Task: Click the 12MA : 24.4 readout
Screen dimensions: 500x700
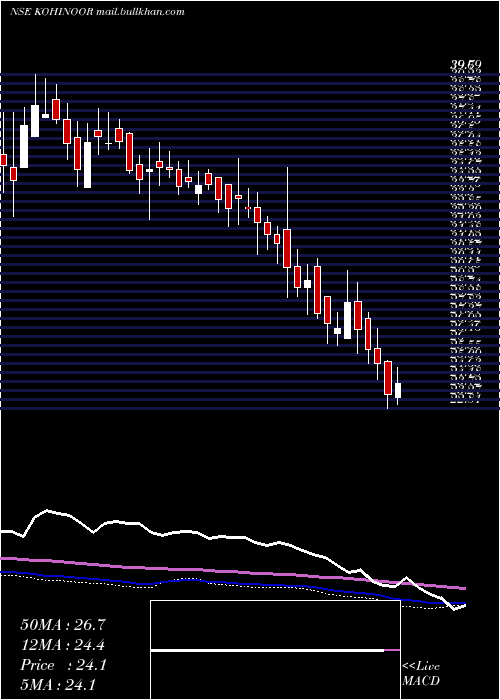Action: click(x=63, y=645)
